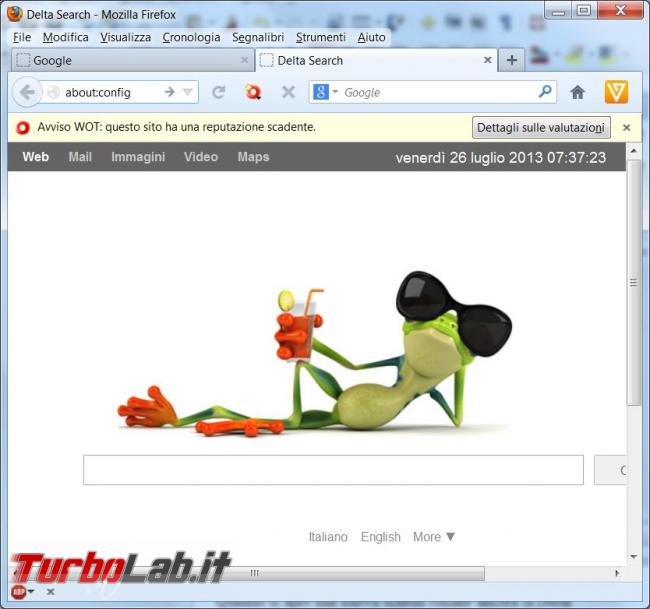Click the stop loading X icon

tap(288, 92)
